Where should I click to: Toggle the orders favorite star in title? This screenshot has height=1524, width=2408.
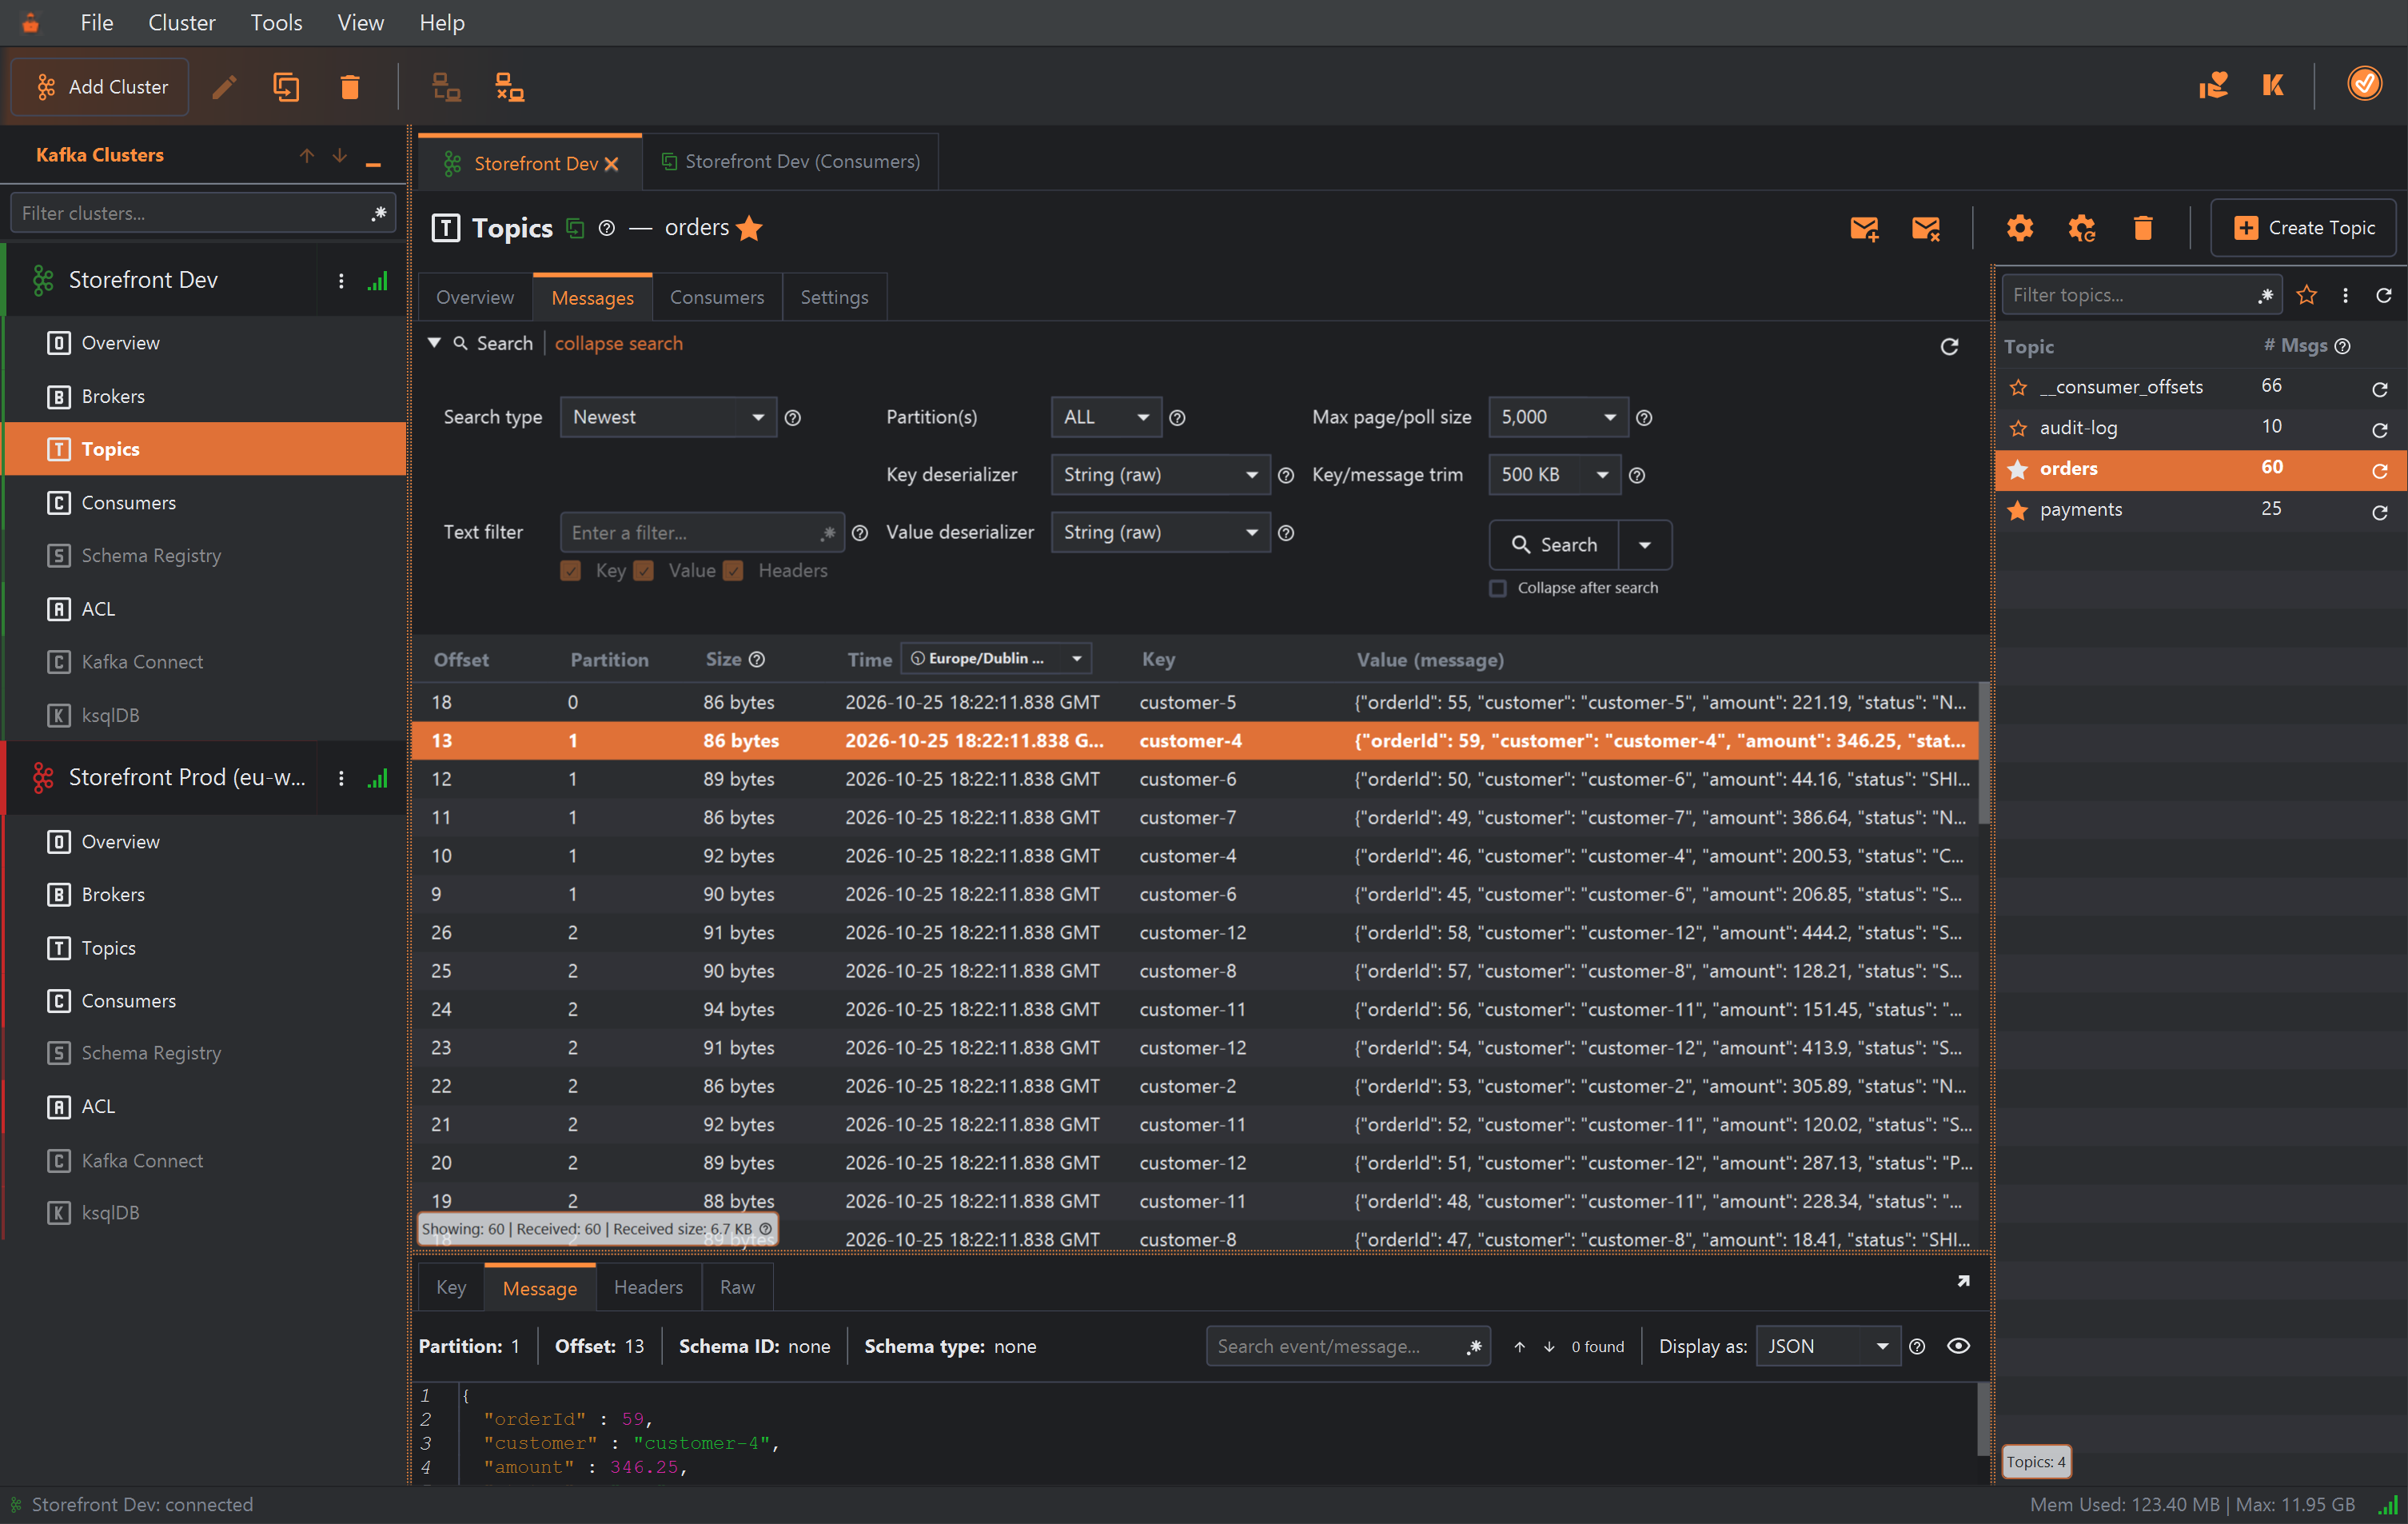(749, 228)
